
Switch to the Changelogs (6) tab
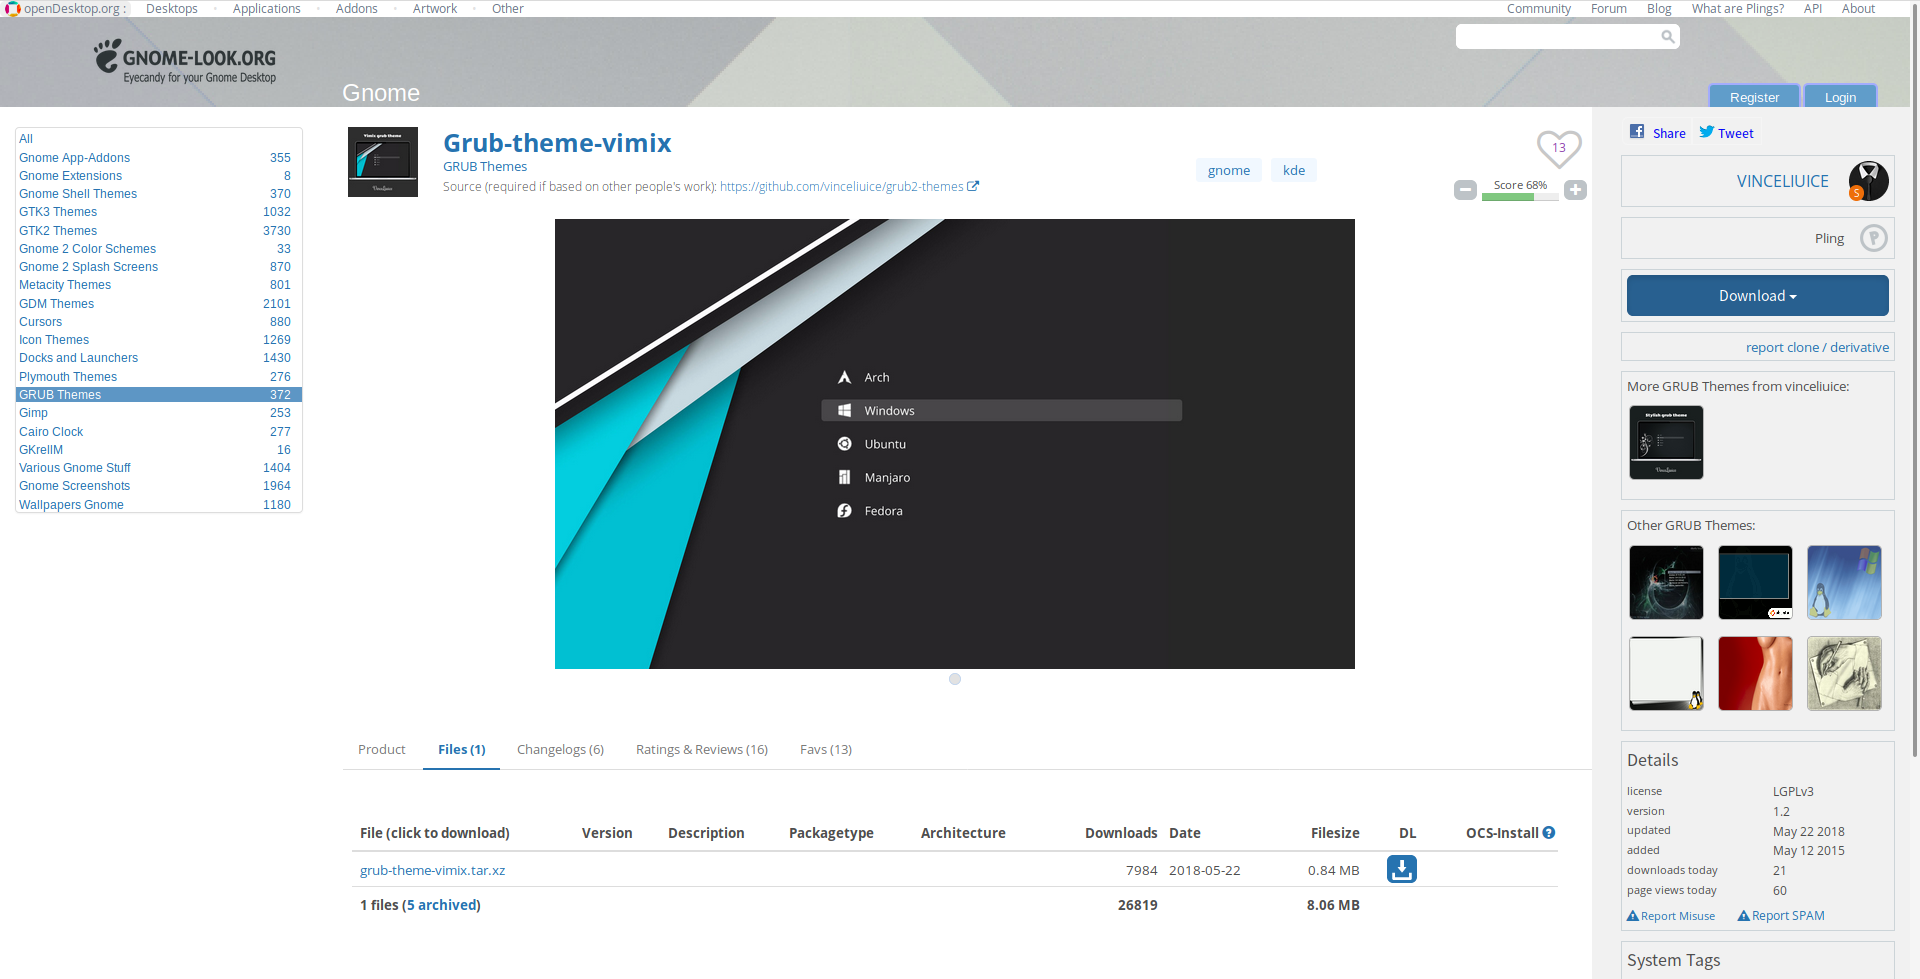tap(560, 749)
